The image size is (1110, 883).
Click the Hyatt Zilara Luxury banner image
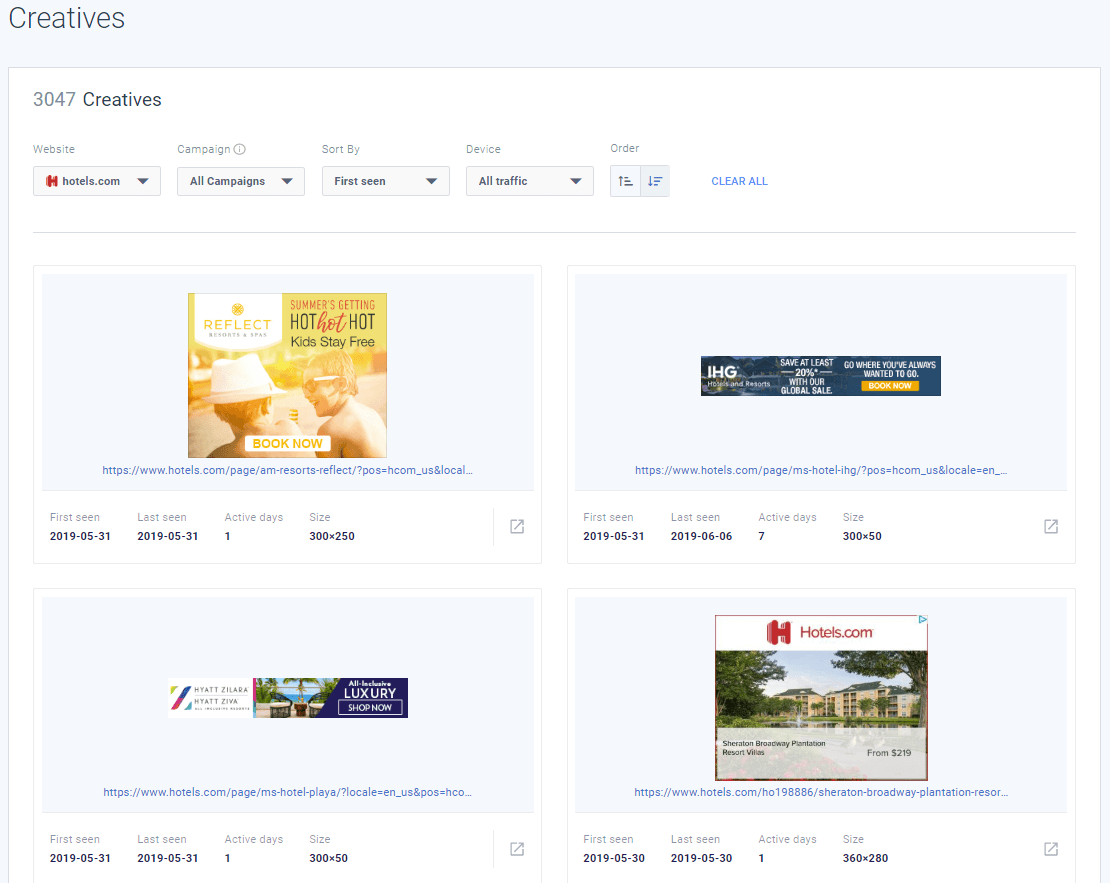click(287, 697)
